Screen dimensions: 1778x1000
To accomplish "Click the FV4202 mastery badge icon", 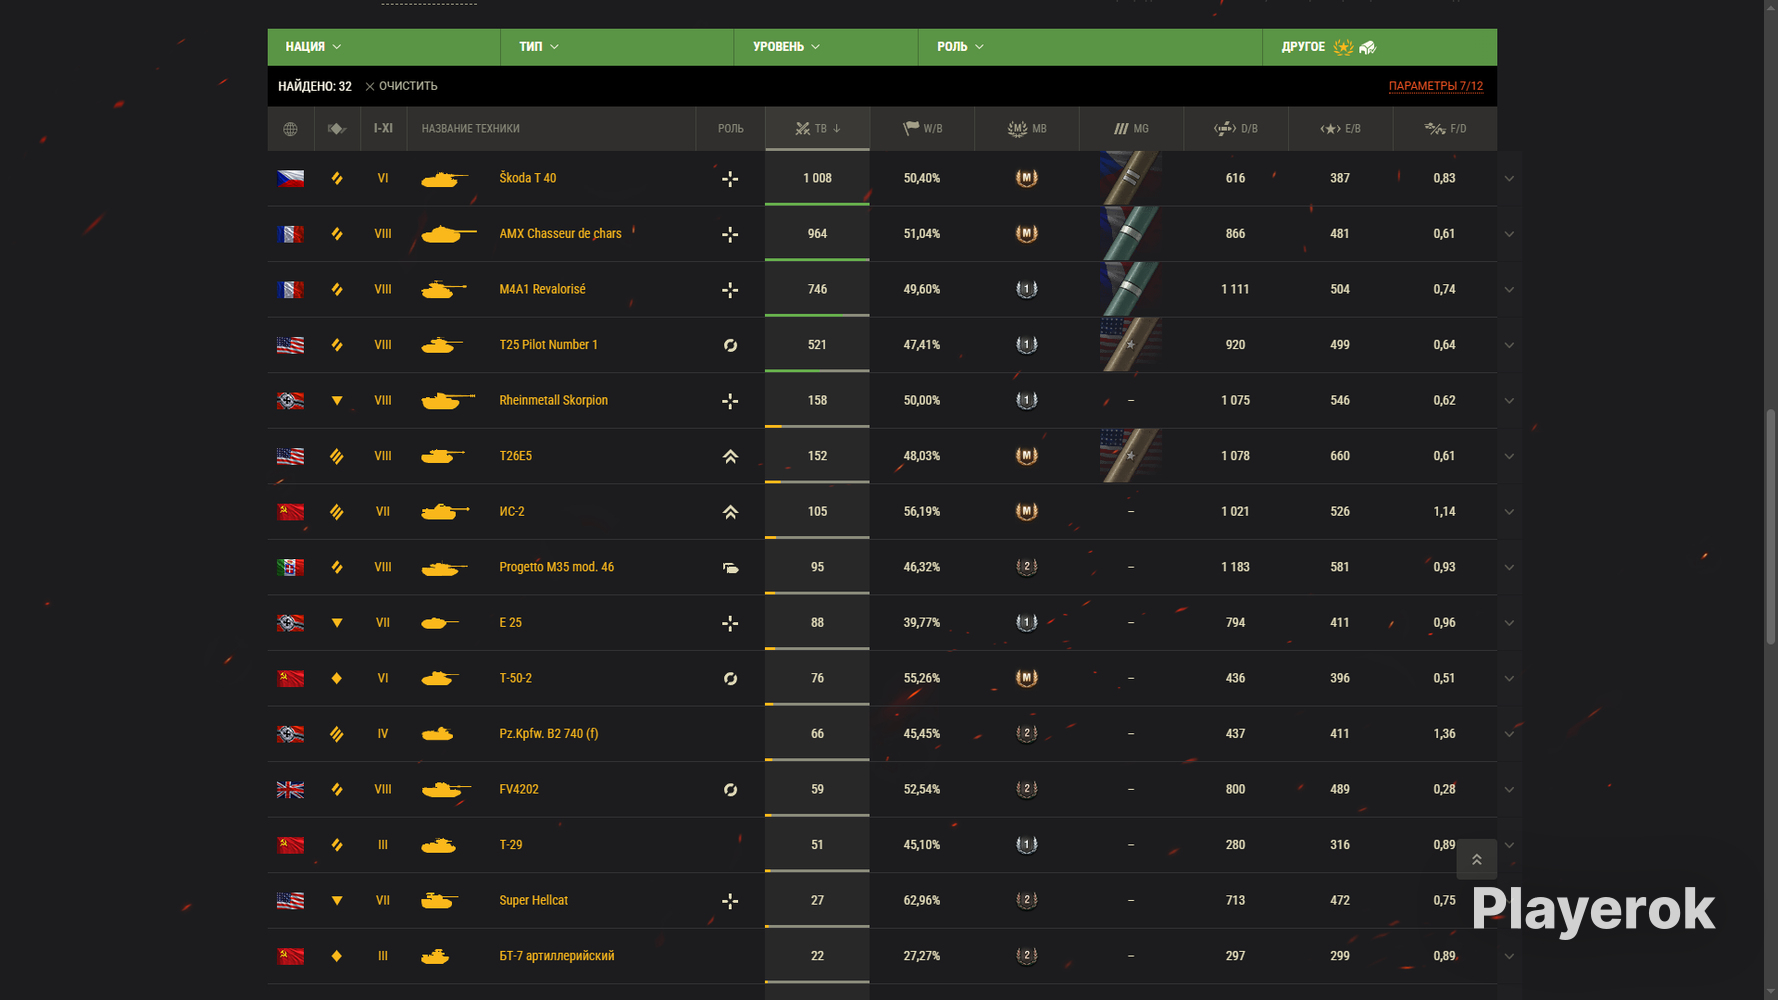I will [1026, 789].
